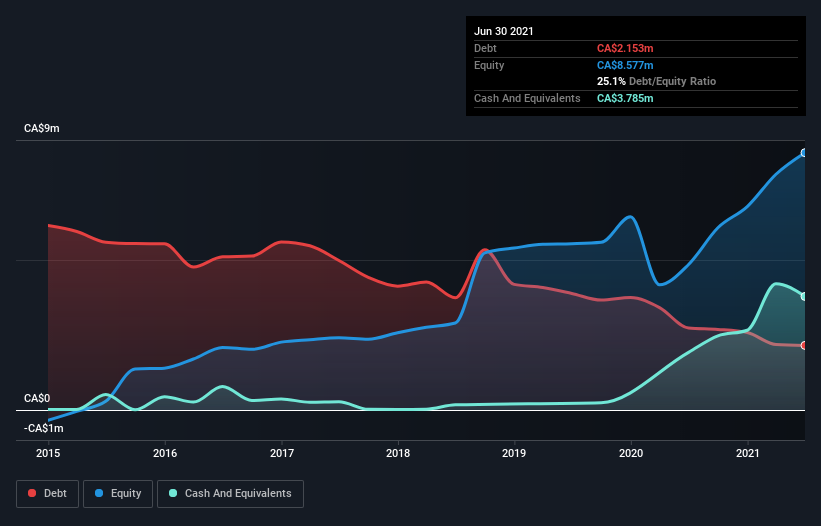Select the 2016 x-axis label
The width and height of the screenshot is (821, 526).
(165, 453)
